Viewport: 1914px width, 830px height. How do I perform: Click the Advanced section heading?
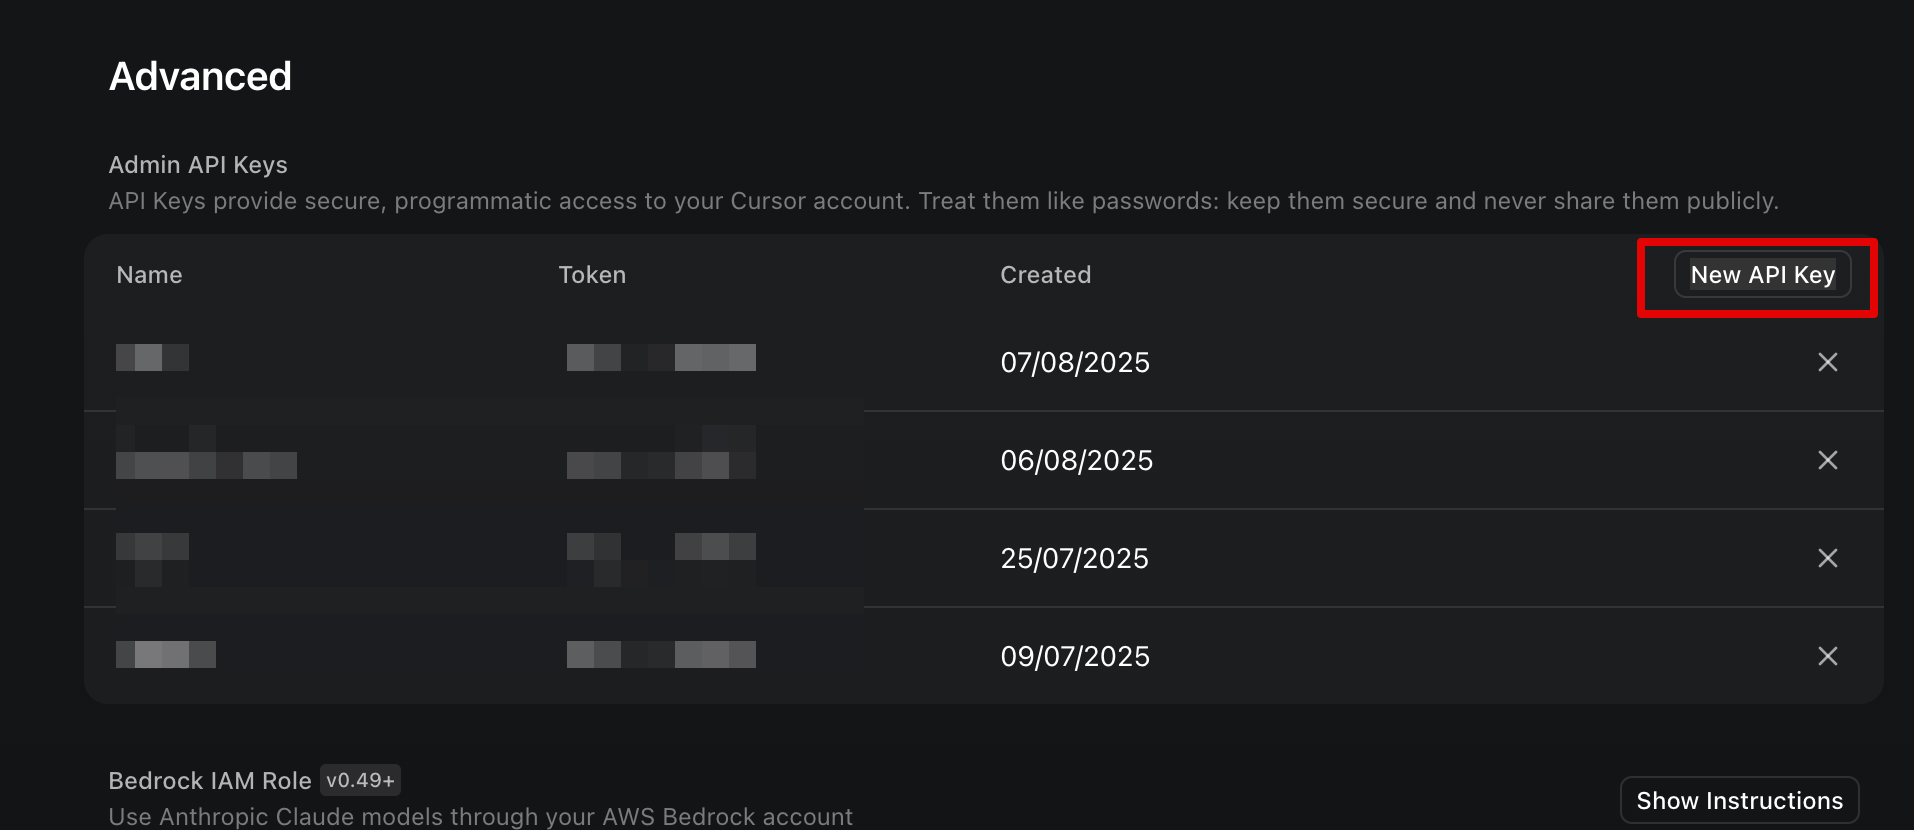(200, 77)
